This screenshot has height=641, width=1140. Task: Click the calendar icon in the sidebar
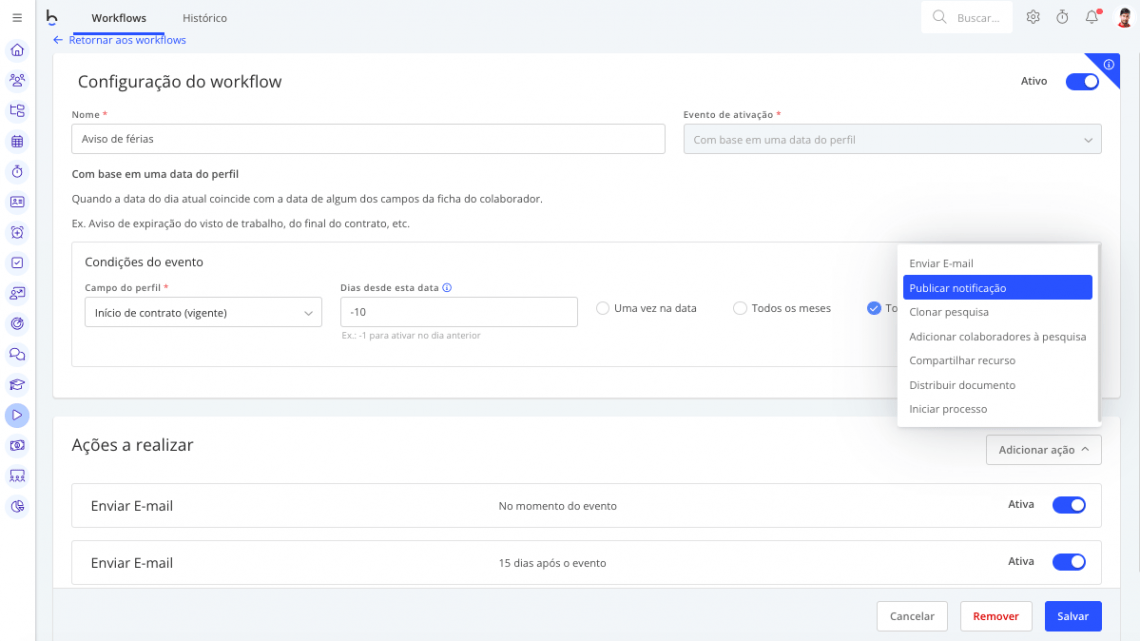16,141
